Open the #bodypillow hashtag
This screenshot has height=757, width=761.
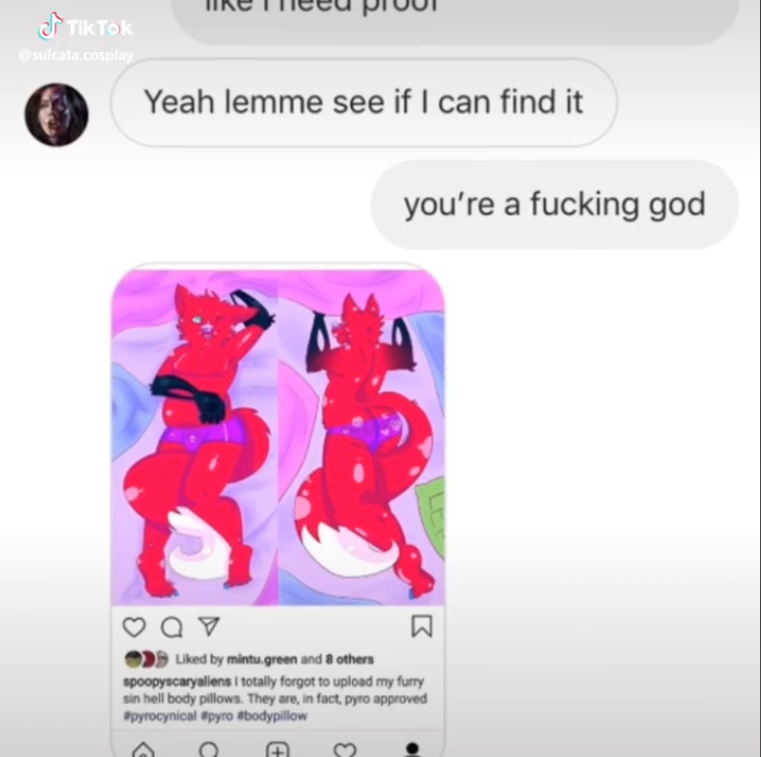[272, 716]
